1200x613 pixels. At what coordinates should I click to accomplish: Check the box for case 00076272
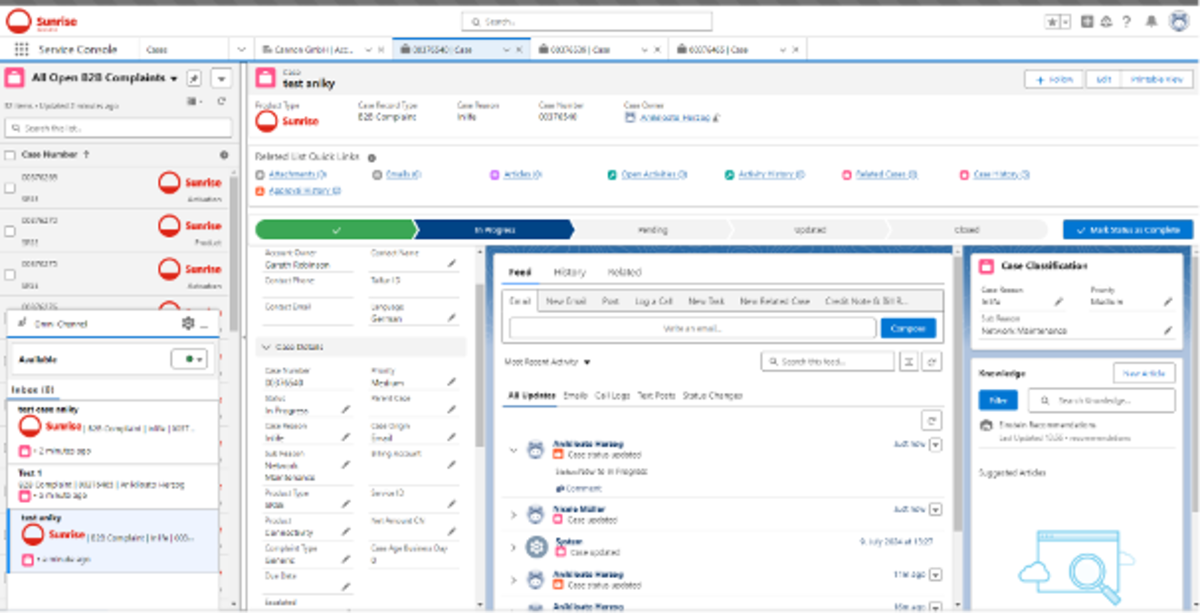pyautogui.click(x=10, y=231)
